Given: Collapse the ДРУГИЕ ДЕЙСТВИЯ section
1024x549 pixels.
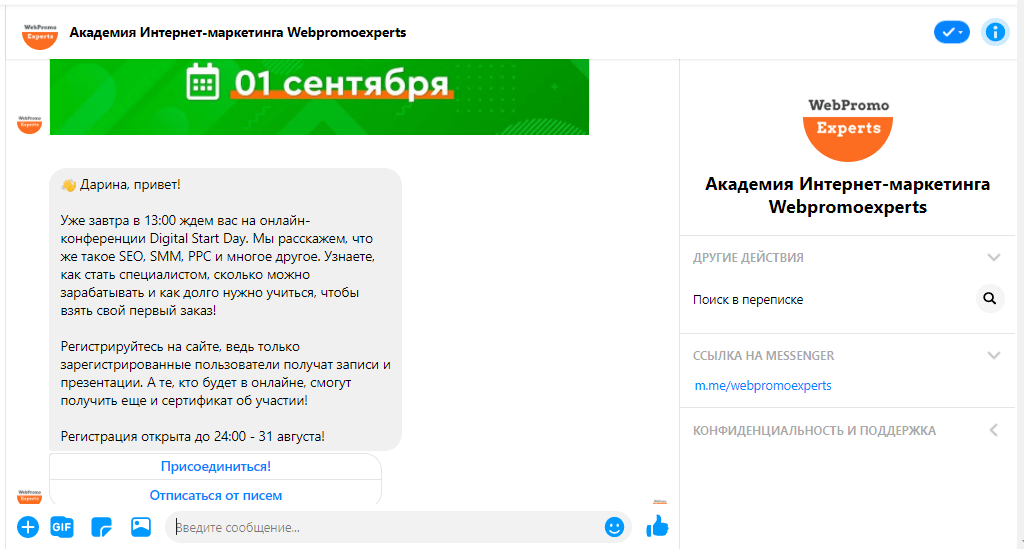Looking at the screenshot, I should point(993,257).
